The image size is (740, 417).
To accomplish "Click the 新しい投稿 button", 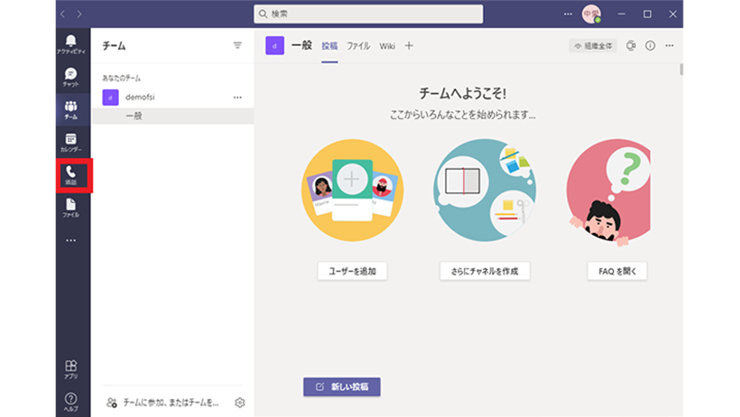I will pyautogui.click(x=342, y=386).
